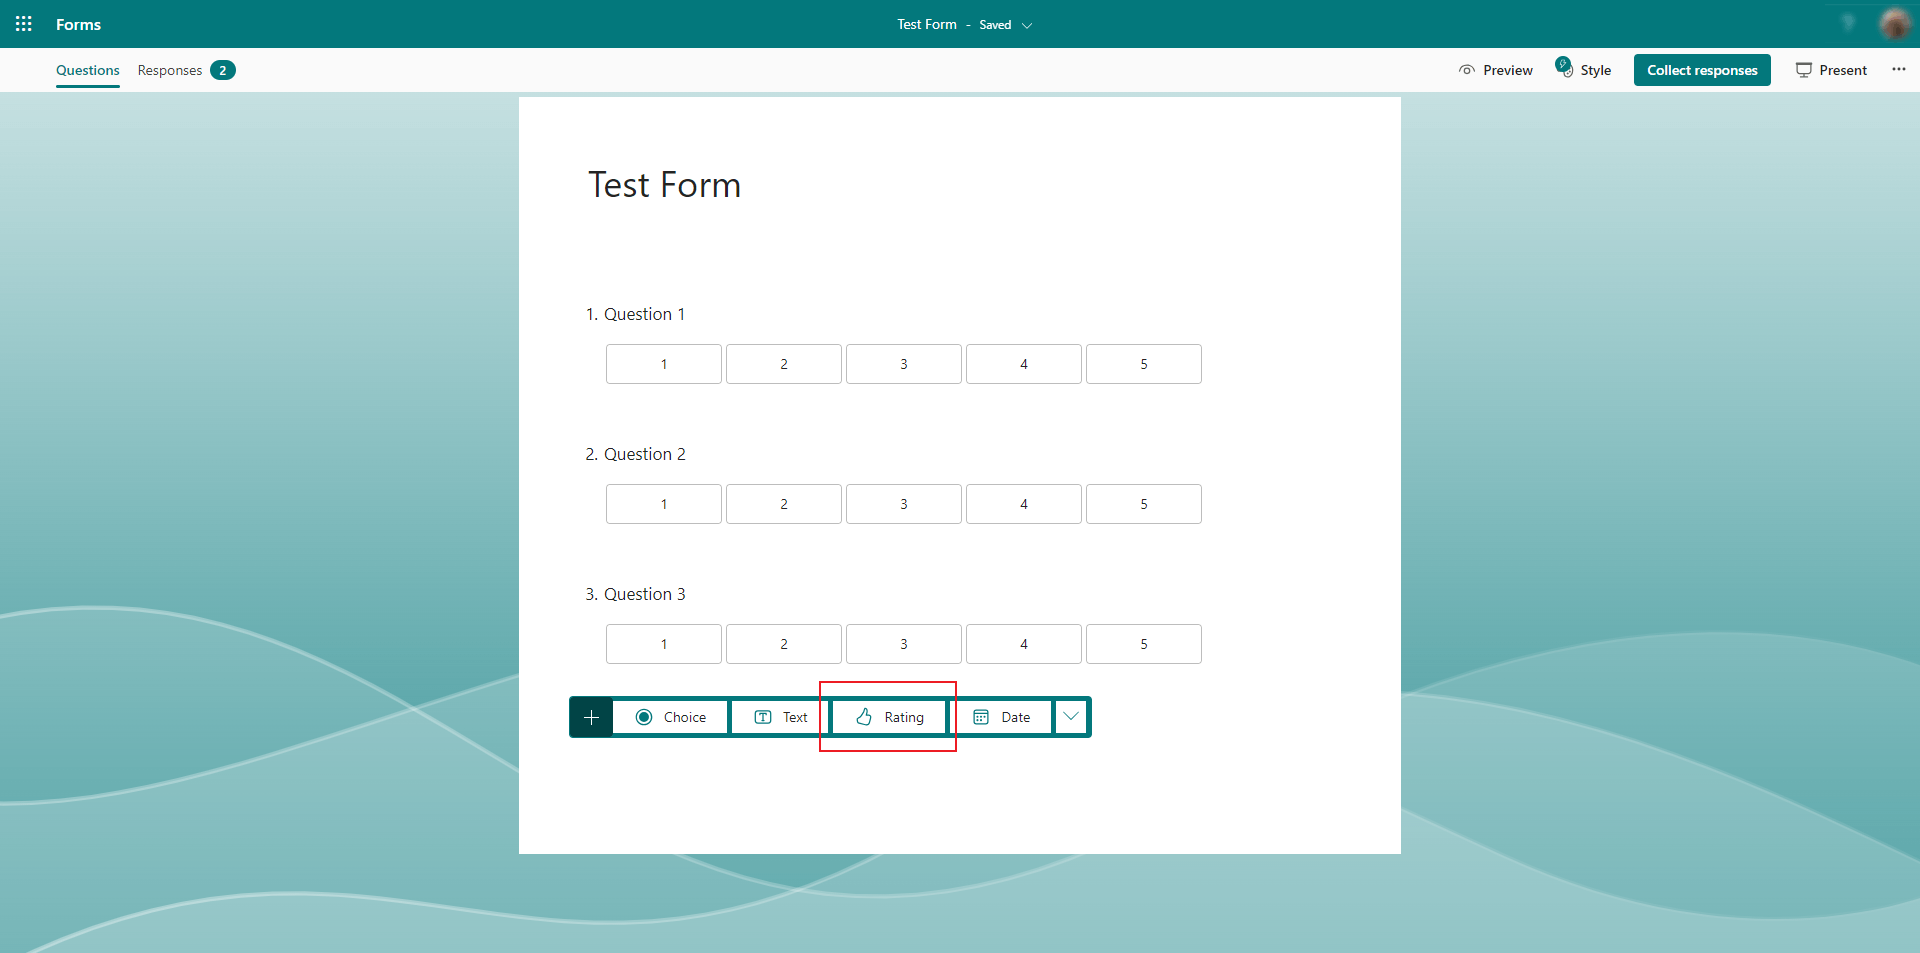1920x953 pixels.
Task: Click the plus icon to add a question
Action: tap(591, 717)
